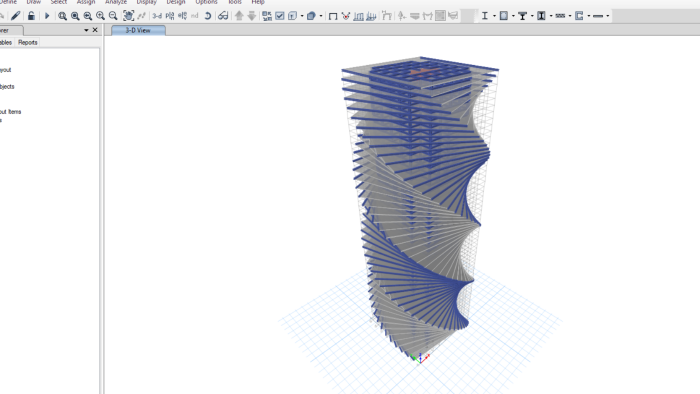Click the set building view limits icon
This screenshot has width=700, height=394.
pyautogui.click(x=292, y=16)
